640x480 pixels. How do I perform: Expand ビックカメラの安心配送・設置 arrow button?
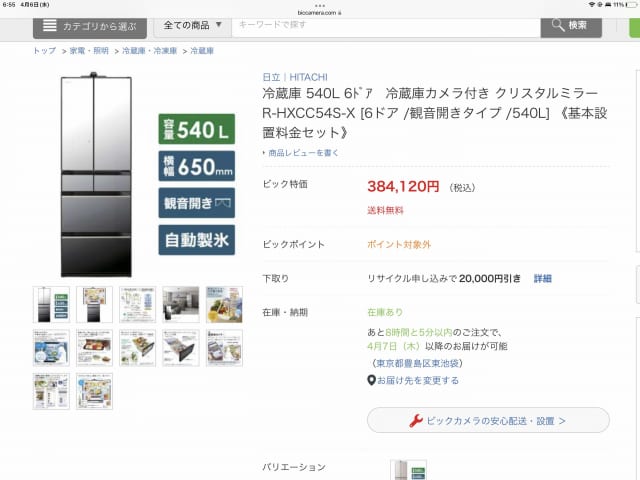[488, 420]
